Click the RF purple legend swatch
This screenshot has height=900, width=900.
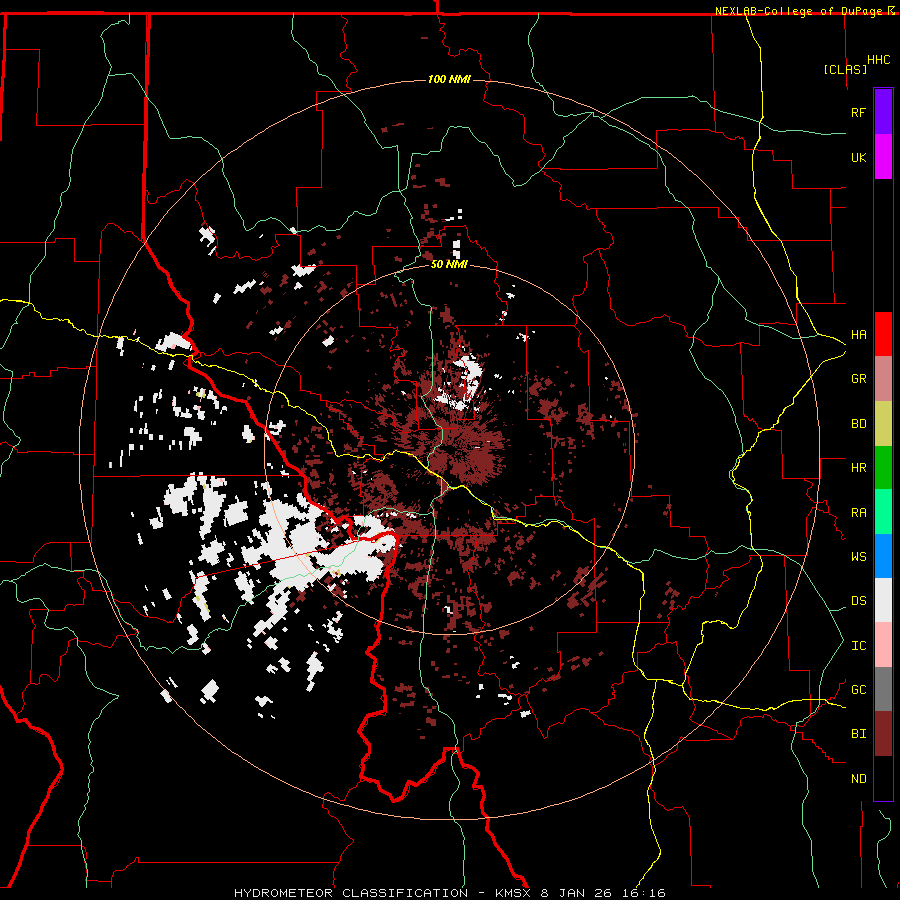click(883, 112)
